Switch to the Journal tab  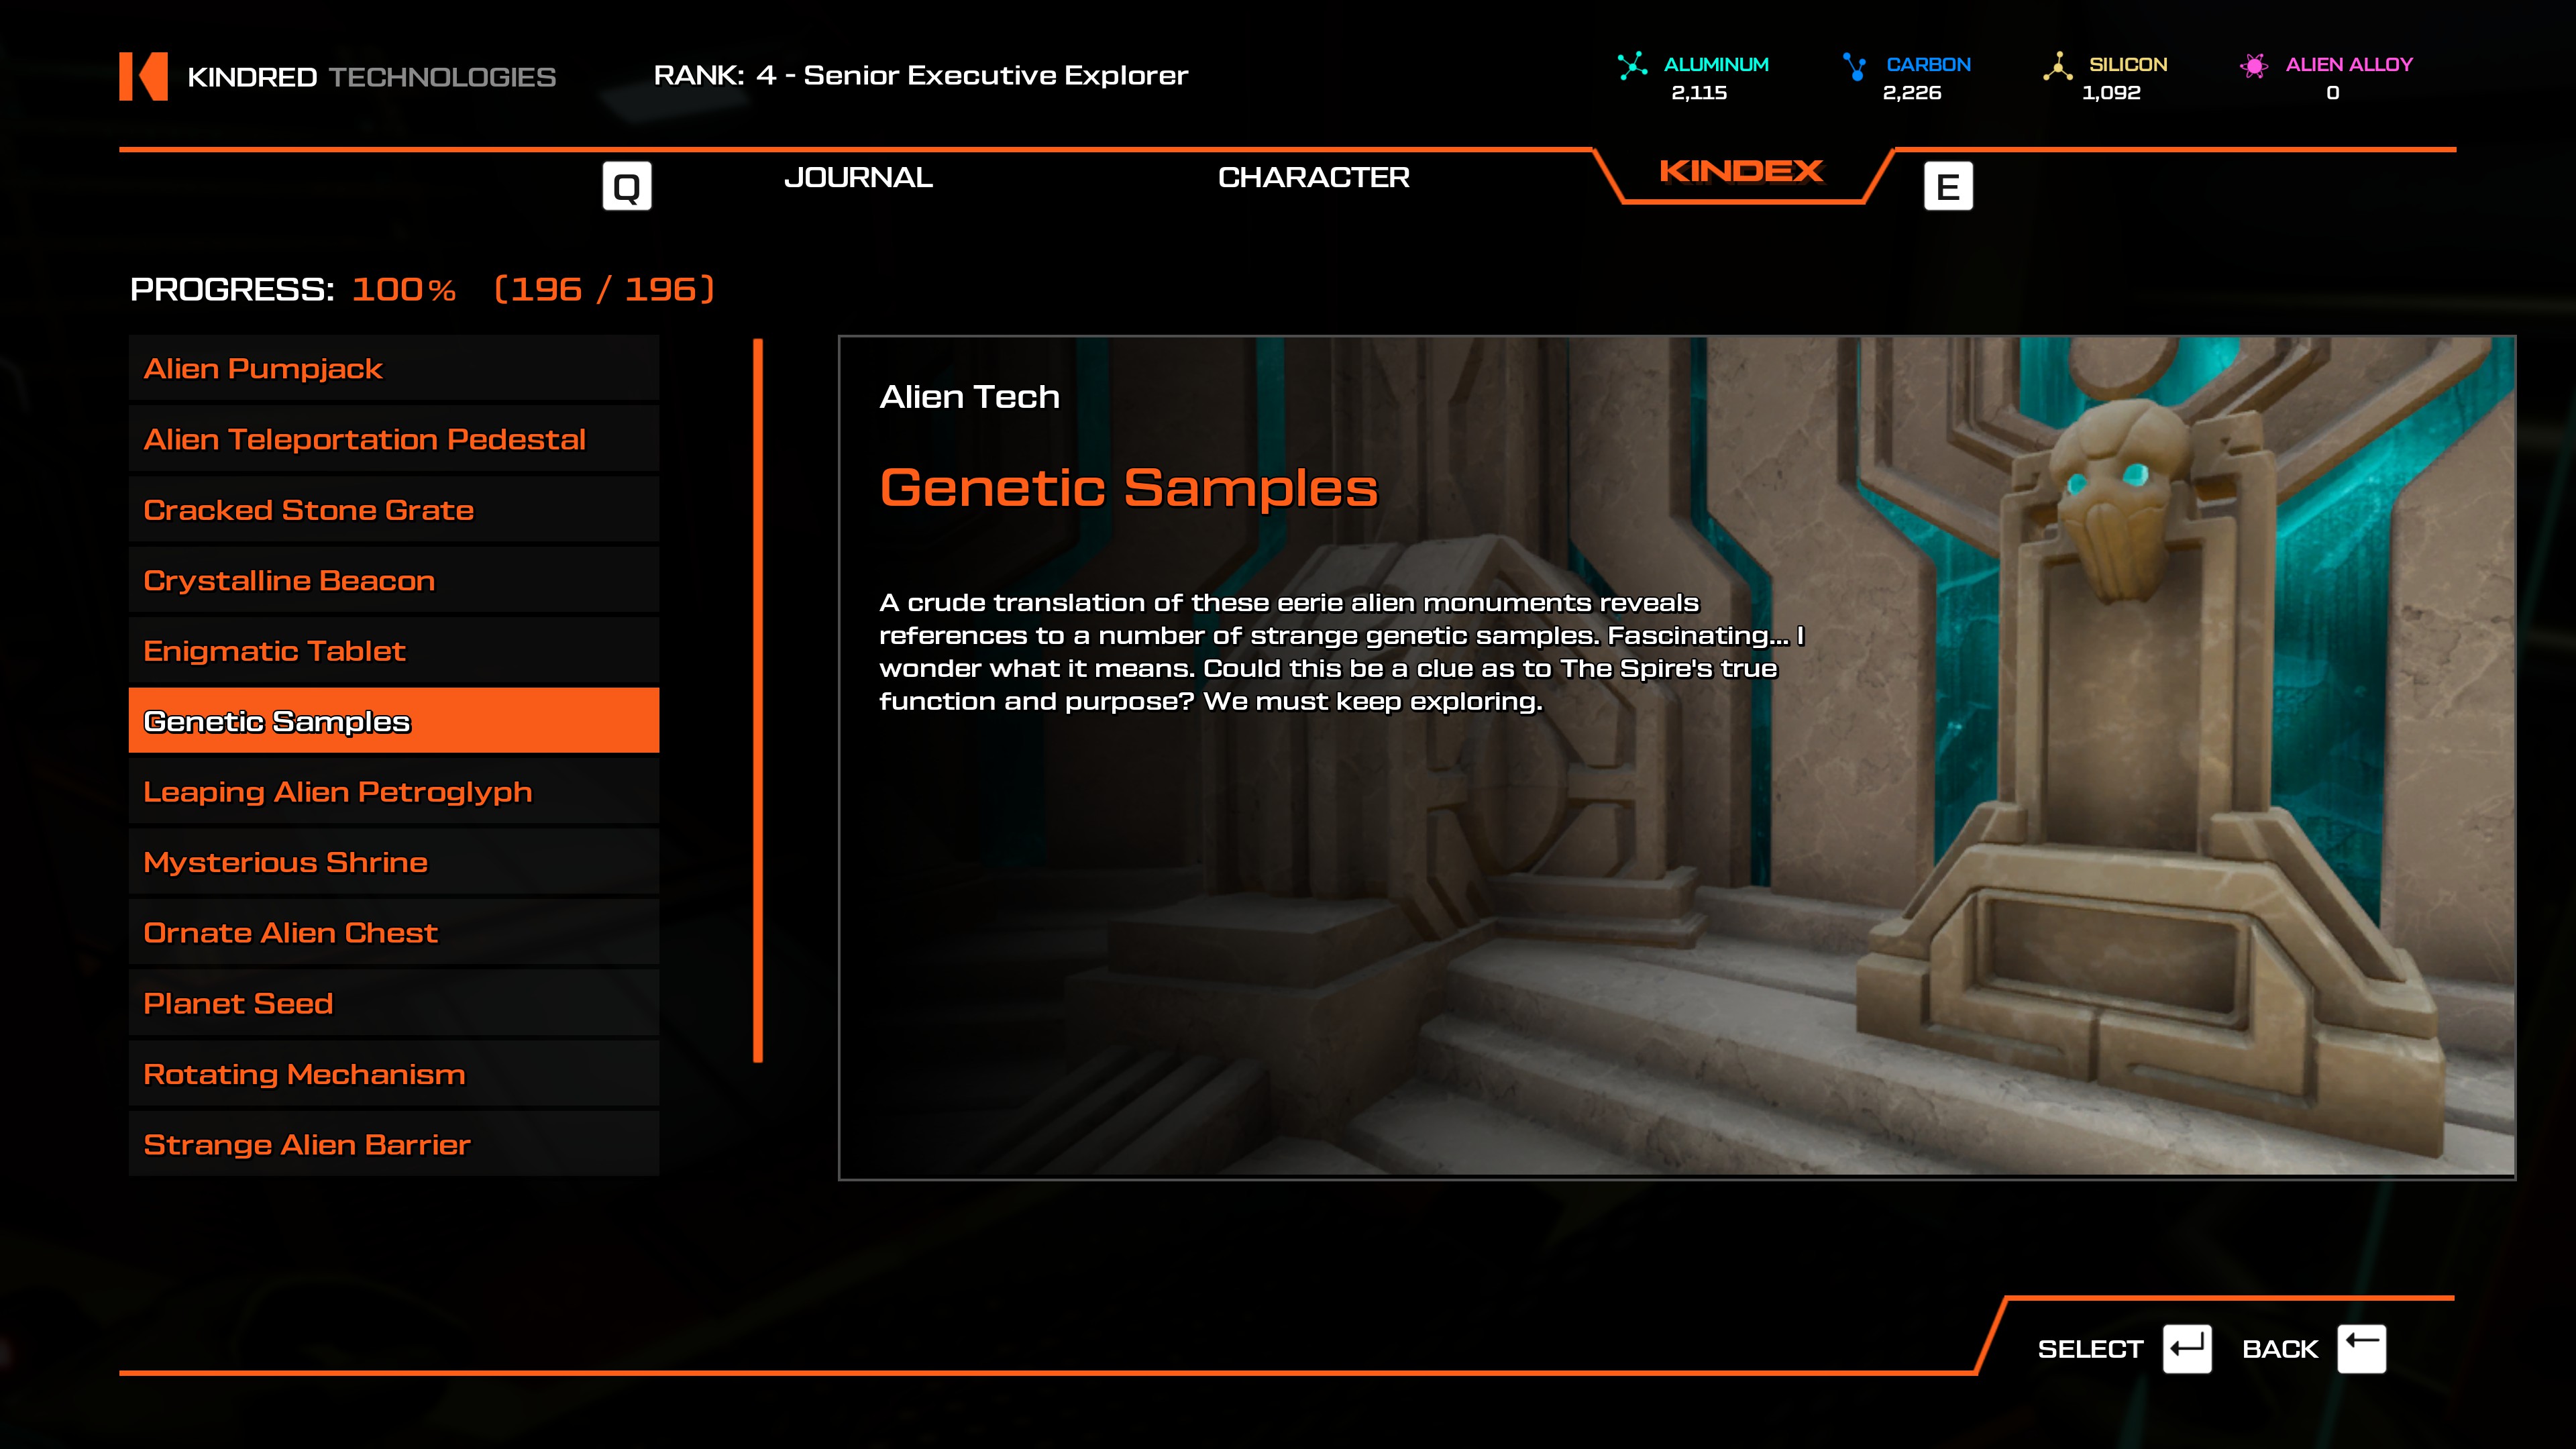coord(858,177)
